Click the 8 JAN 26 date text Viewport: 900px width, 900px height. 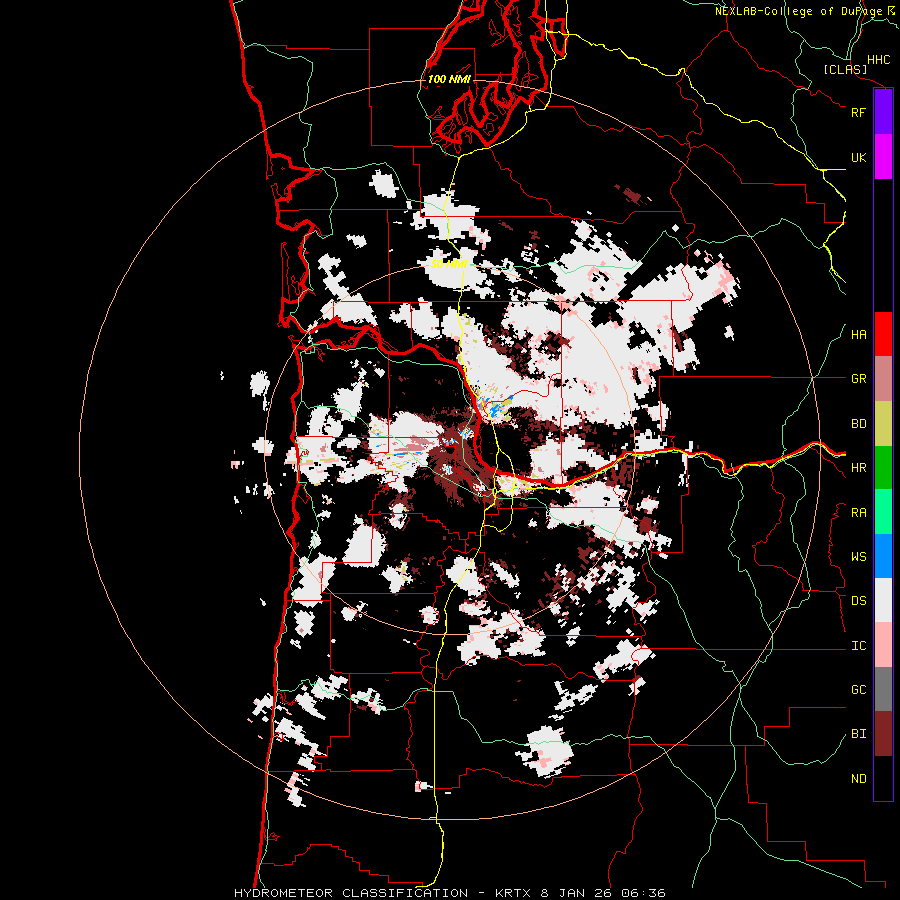[x=578, y=893]
